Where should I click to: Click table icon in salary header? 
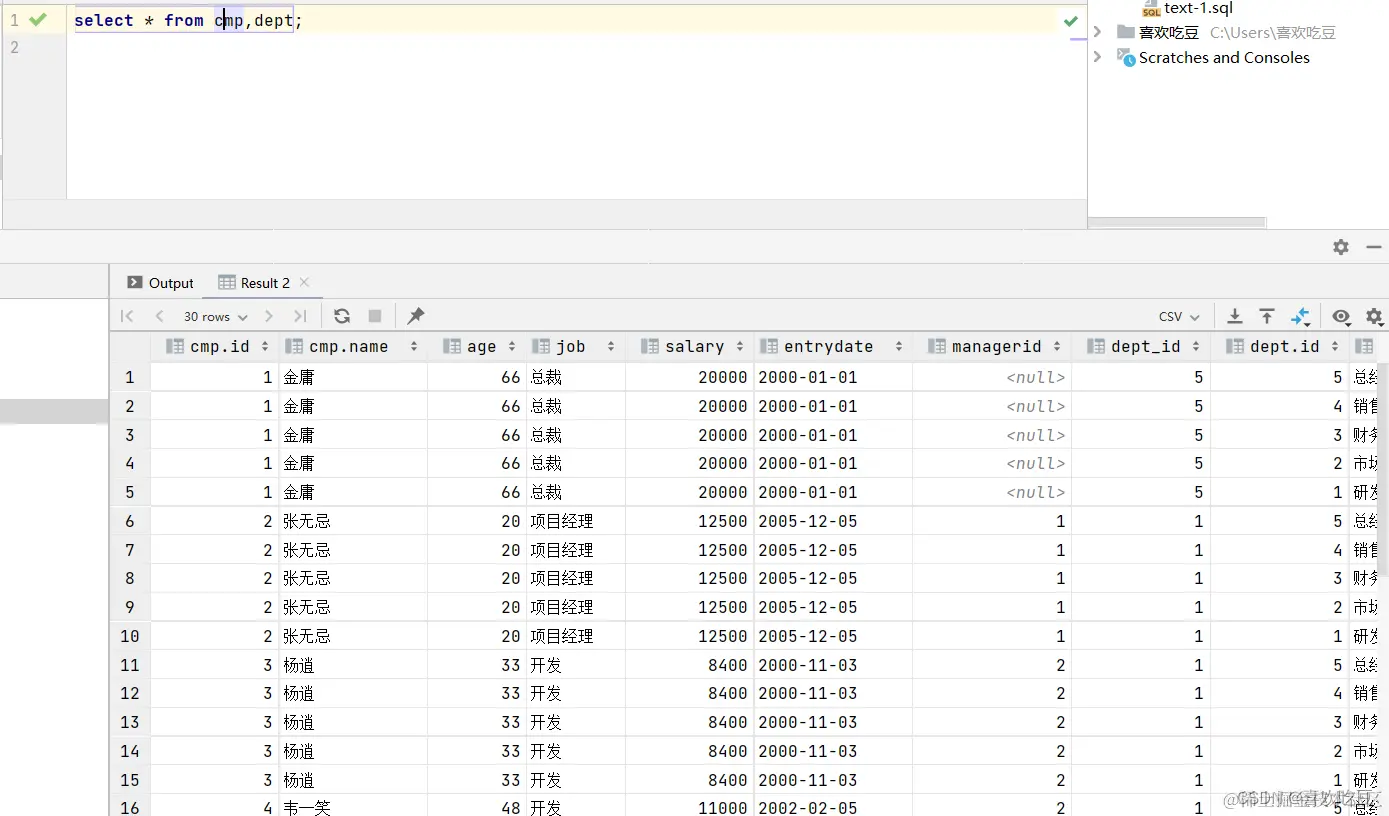(x=650, y=346)
